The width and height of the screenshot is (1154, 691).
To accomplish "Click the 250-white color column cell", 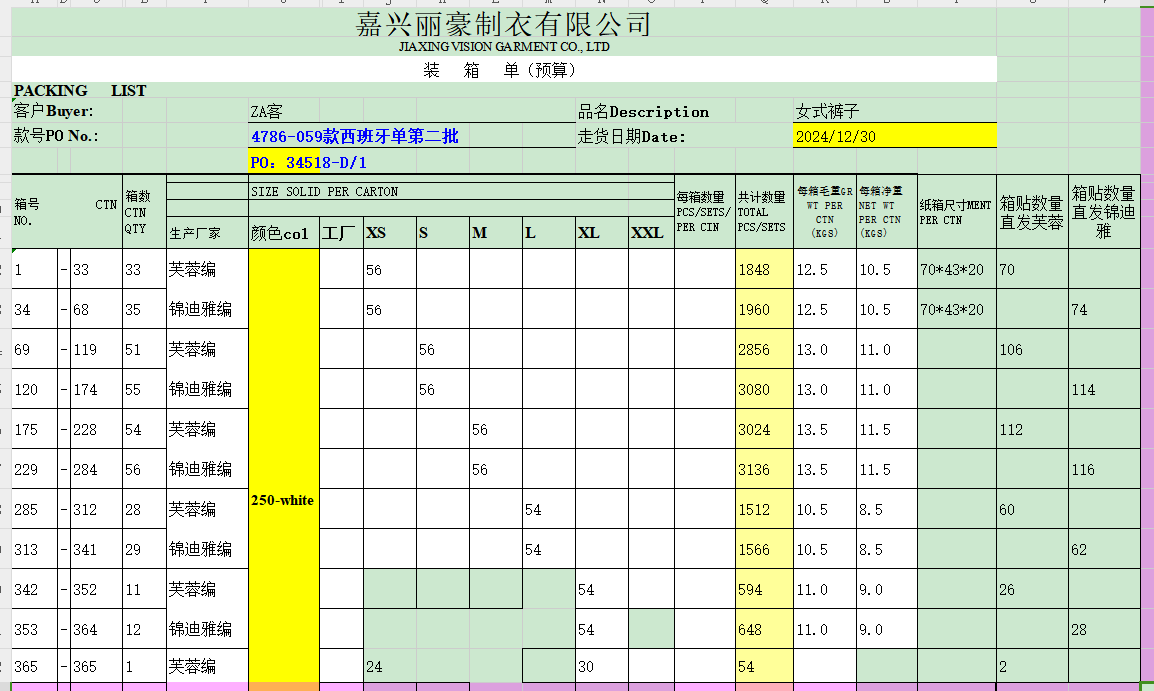I will coord(283,500).
